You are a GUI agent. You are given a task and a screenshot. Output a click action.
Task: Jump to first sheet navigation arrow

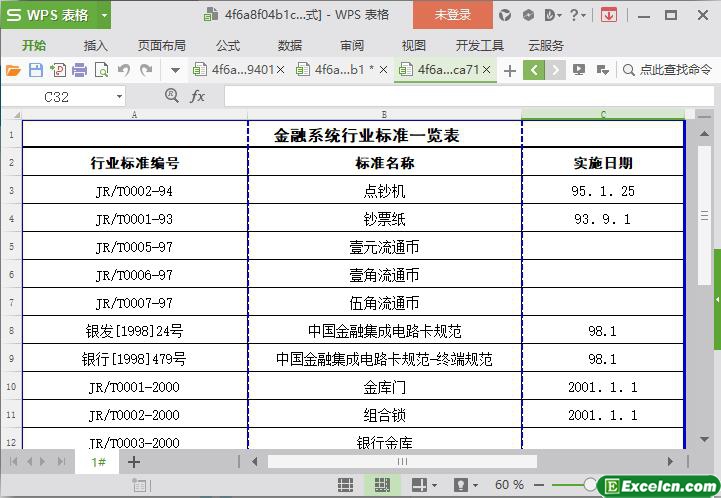point(13,461)
